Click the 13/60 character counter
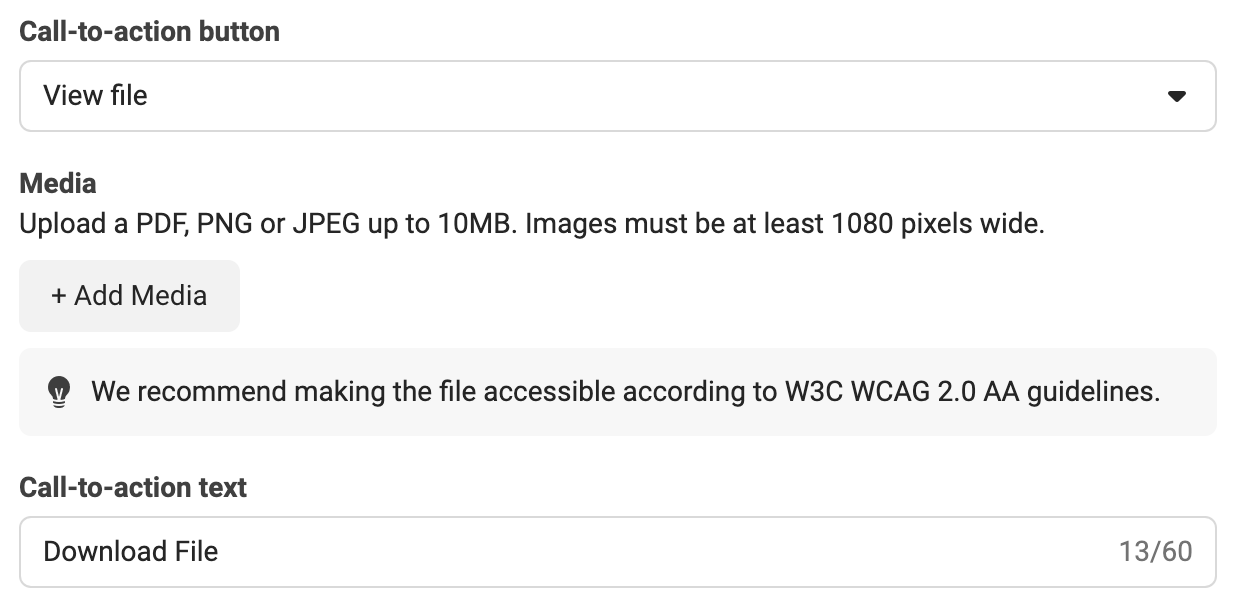1236x610 pixels. tap(1156, 552)
